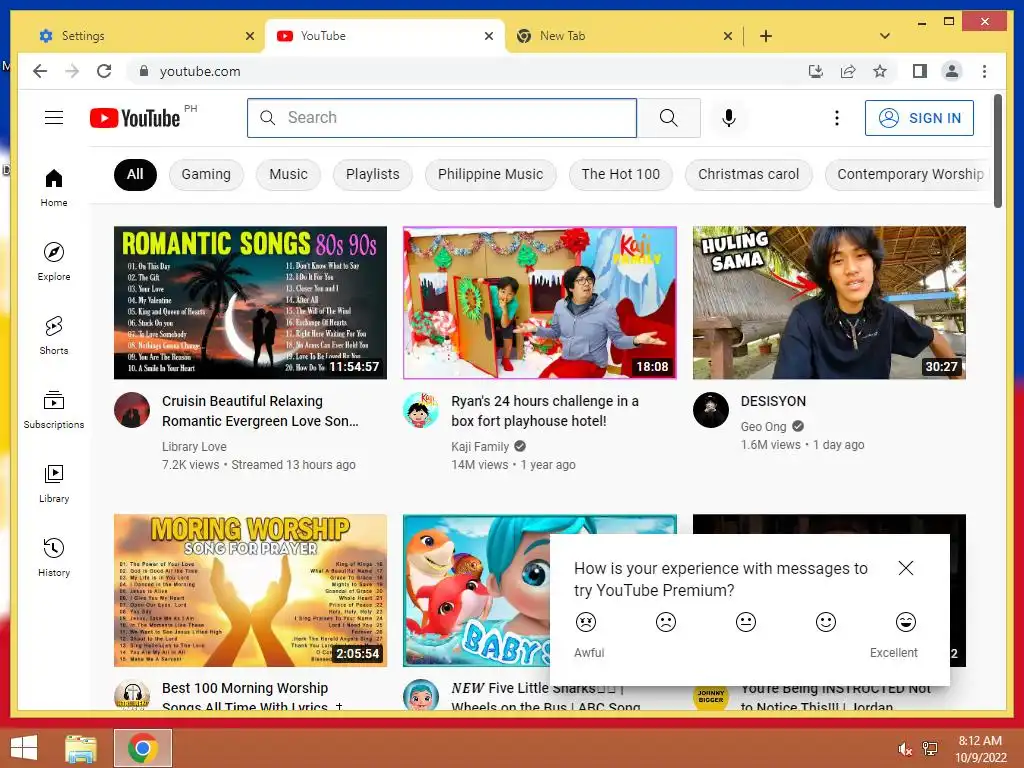Click the Kaji Family channel avatar
The height and width of the screenshot is (768, 1024).
421,410
